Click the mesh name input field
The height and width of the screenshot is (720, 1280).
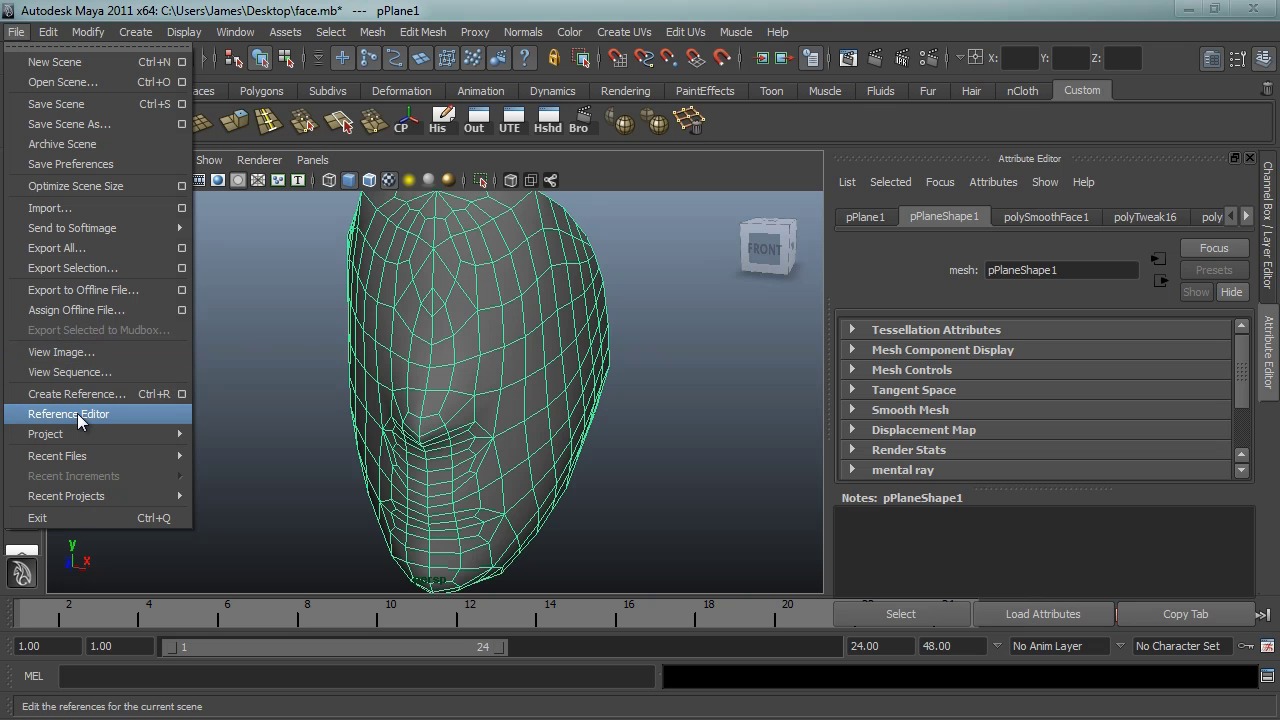coord(1061,270)
